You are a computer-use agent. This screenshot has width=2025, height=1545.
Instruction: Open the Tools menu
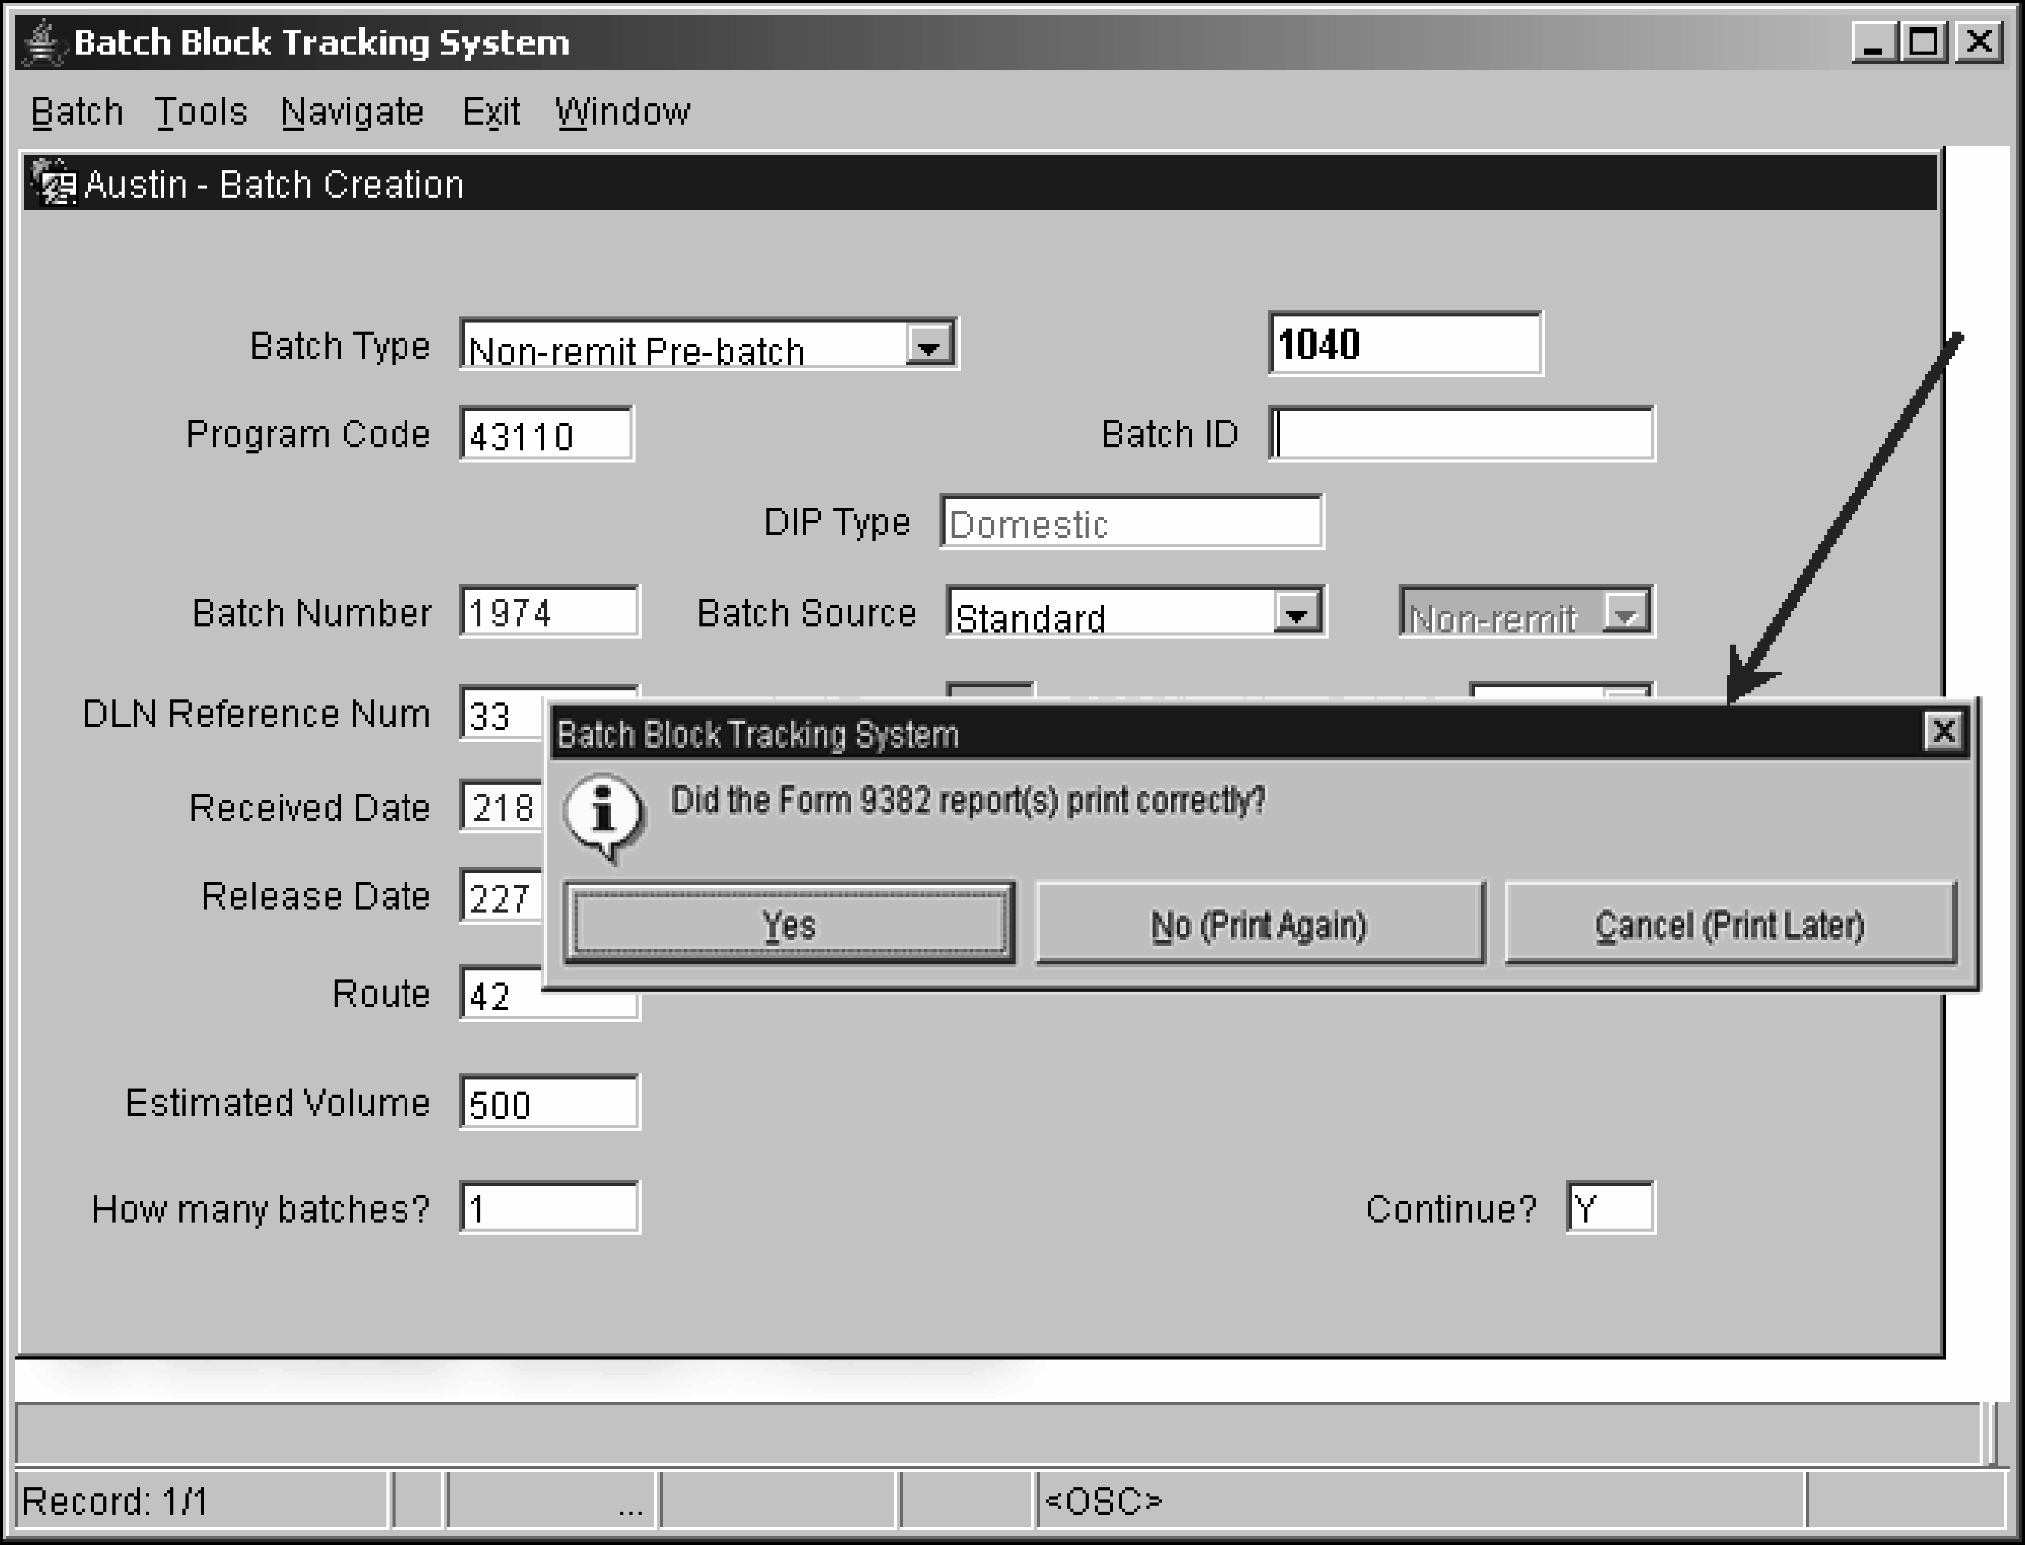click(x=200, y=112)
